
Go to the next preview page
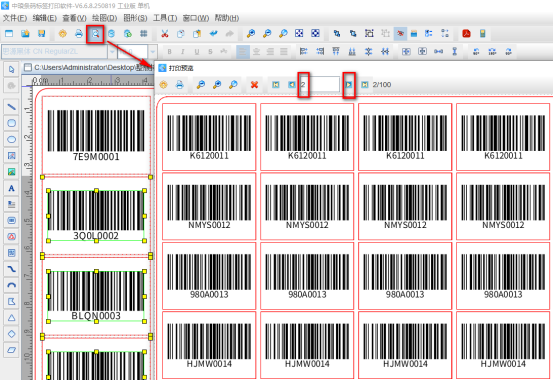[x=349, y=84]
